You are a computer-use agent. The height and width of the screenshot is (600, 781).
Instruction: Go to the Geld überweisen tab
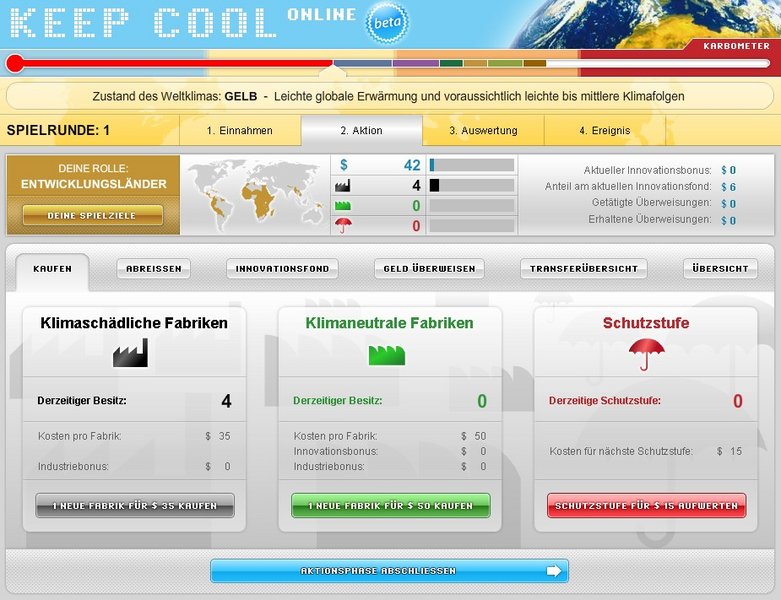[429, 269]
